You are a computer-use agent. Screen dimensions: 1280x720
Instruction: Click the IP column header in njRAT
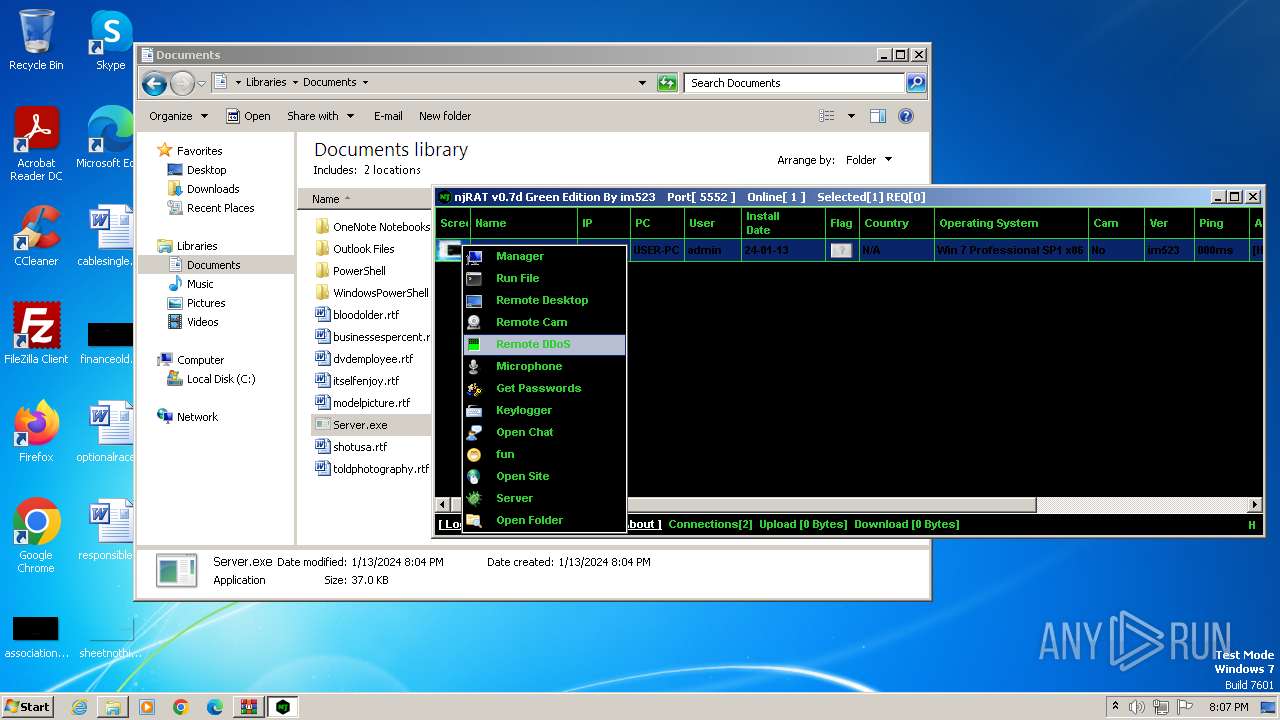coord(604,223)
